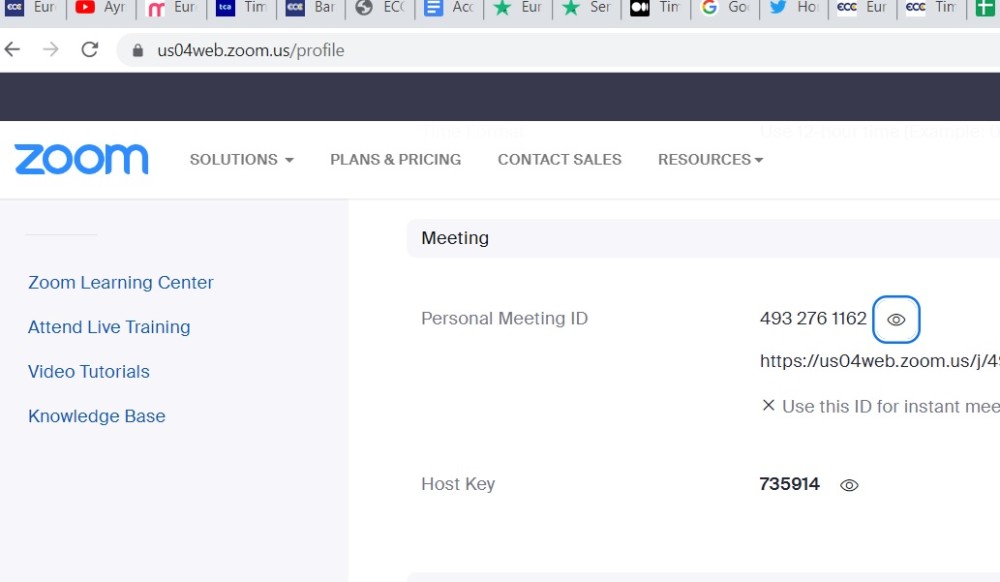Hide the Personal Meeting ID
The image size is (1000, 582).
[x=896, y=319]
